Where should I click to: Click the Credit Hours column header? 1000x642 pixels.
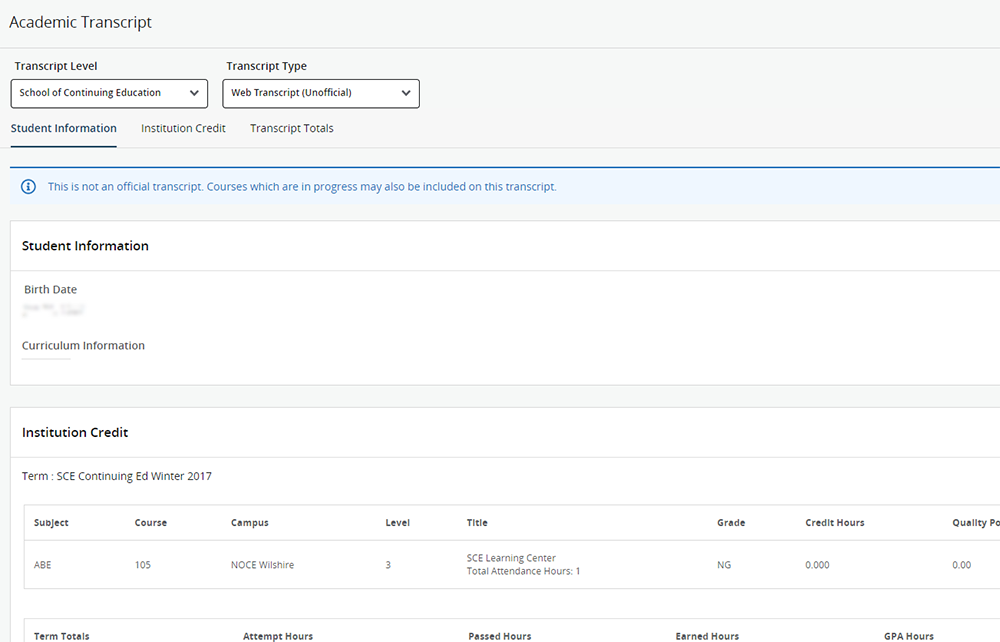(835, 523)
